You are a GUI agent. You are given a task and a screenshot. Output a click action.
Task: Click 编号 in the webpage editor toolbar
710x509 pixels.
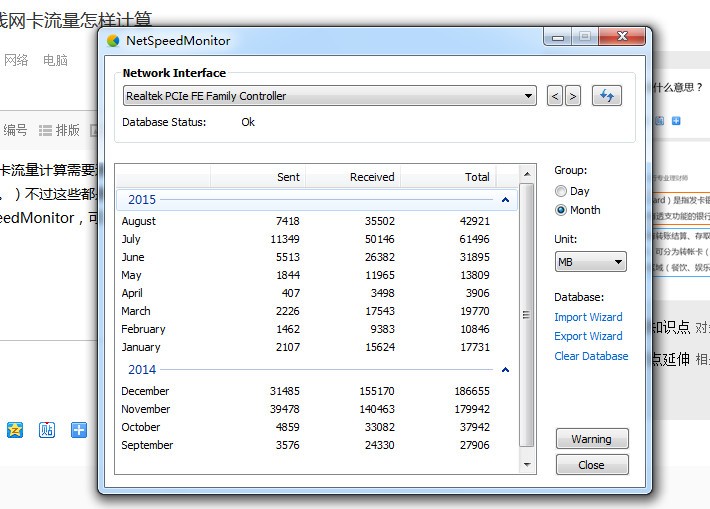tap(15, 130)
